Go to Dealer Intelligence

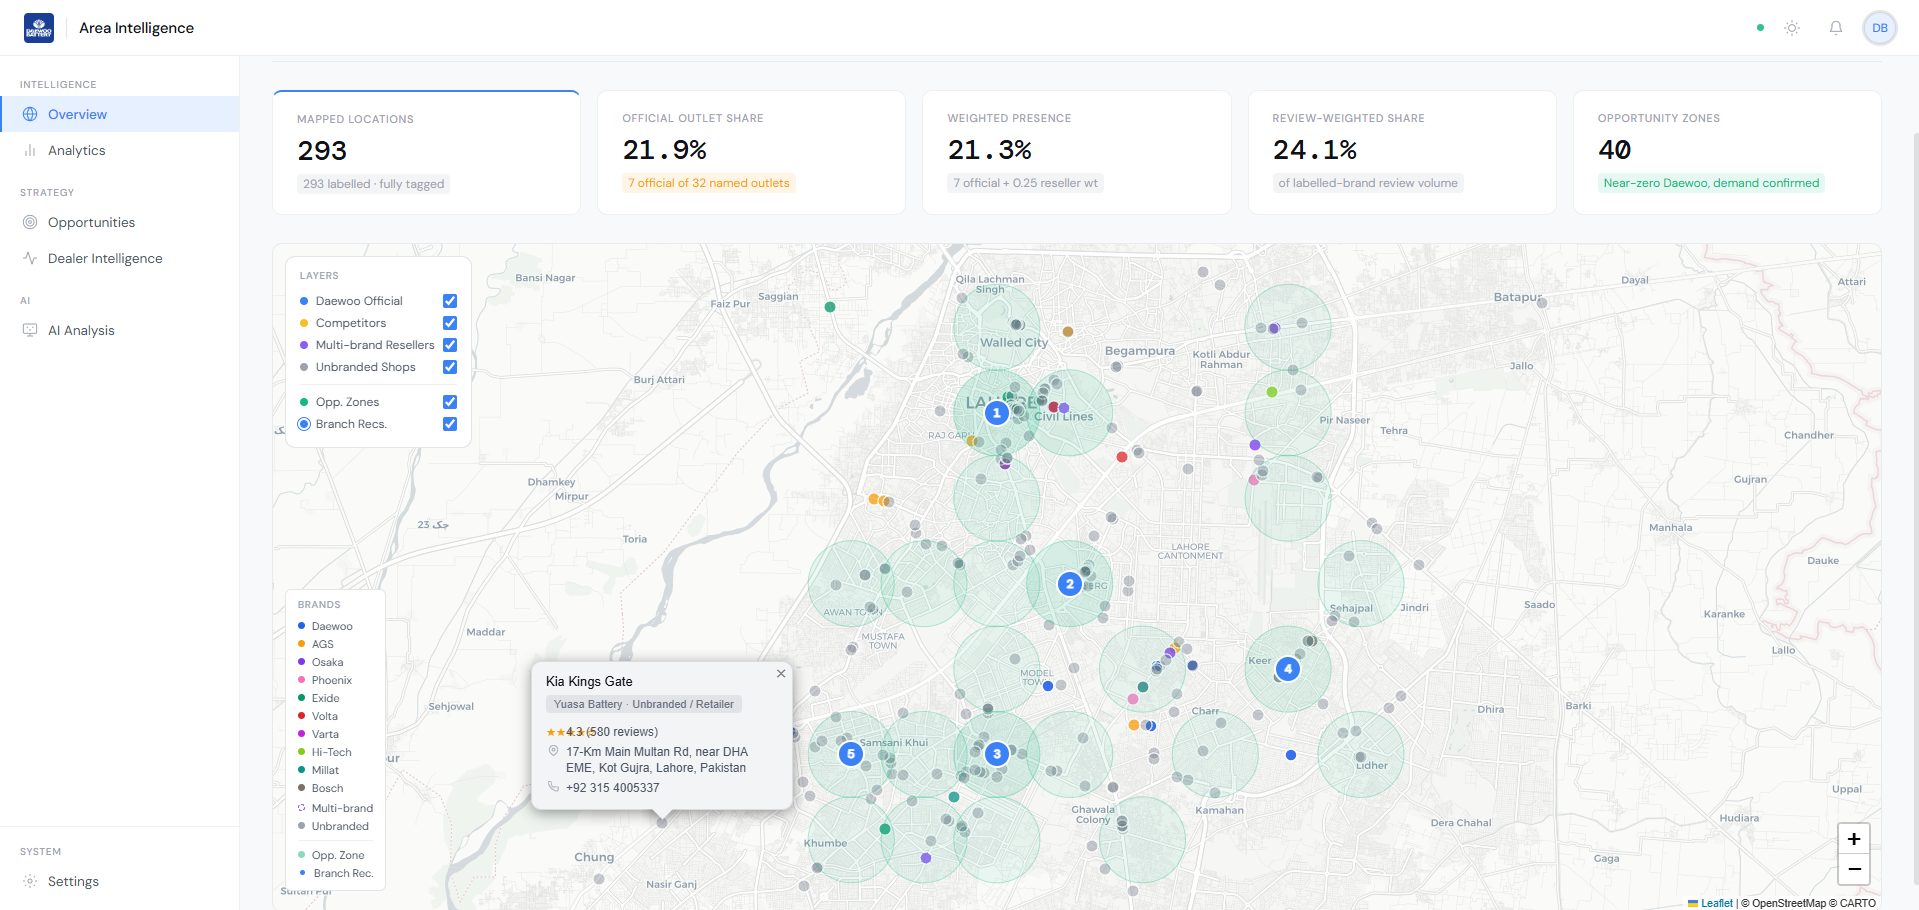120,258
